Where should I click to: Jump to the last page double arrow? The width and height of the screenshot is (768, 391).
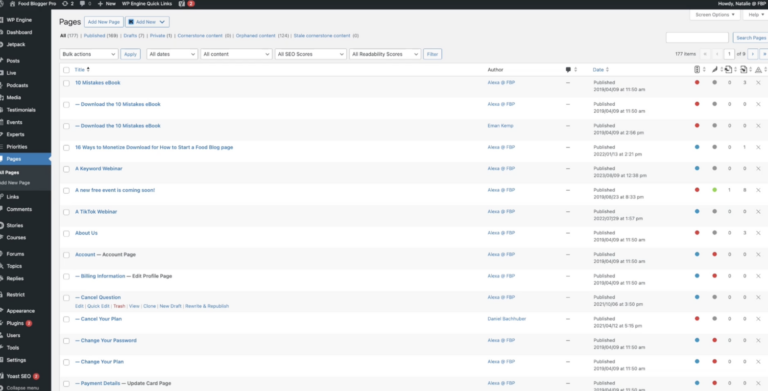[764, 54]
